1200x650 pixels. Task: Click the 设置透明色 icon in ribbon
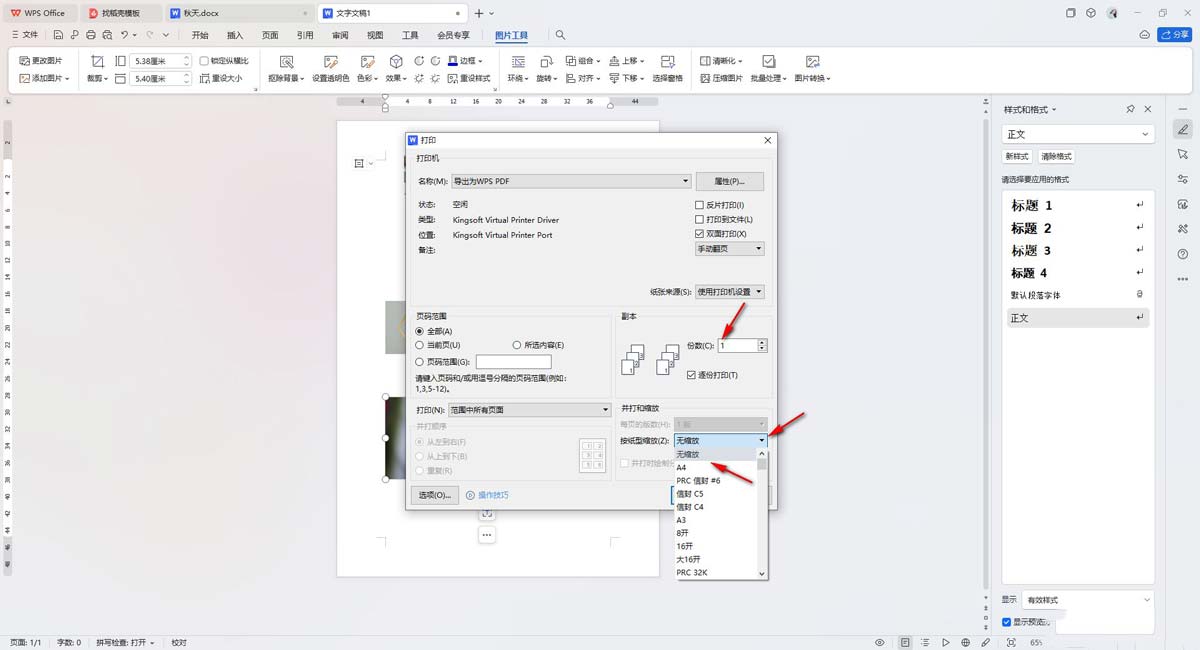(x=330, y=61)
